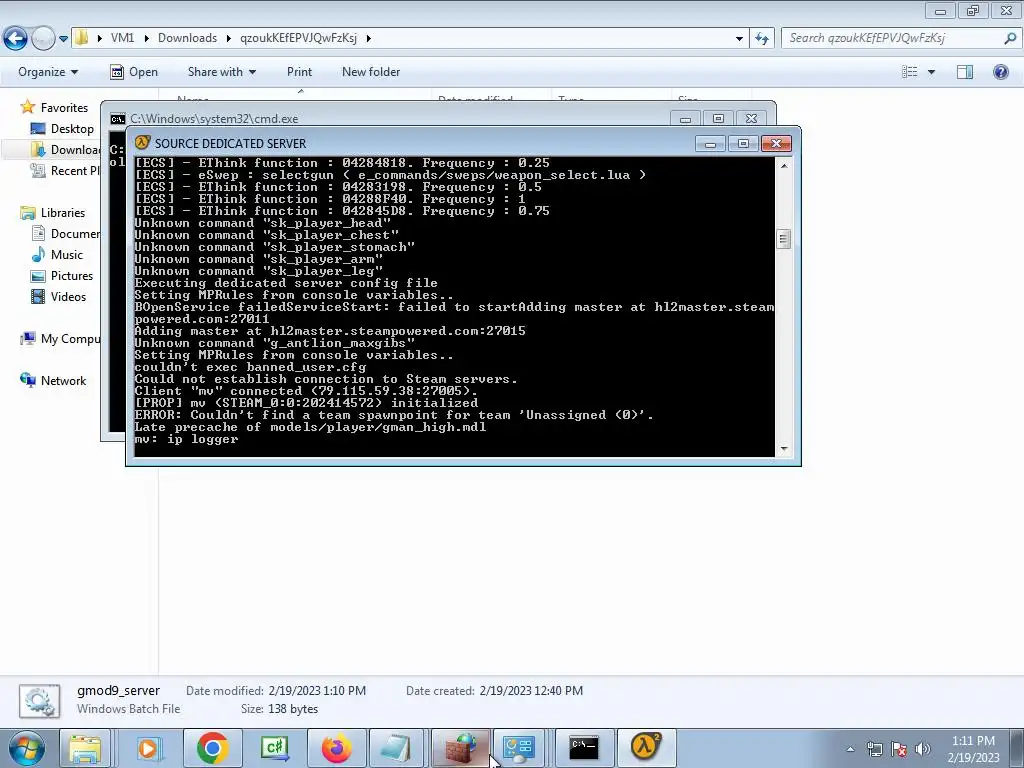Click Print in the Explorer toolbar
This screenshot has width=1024, height=768.
(299, 72)
